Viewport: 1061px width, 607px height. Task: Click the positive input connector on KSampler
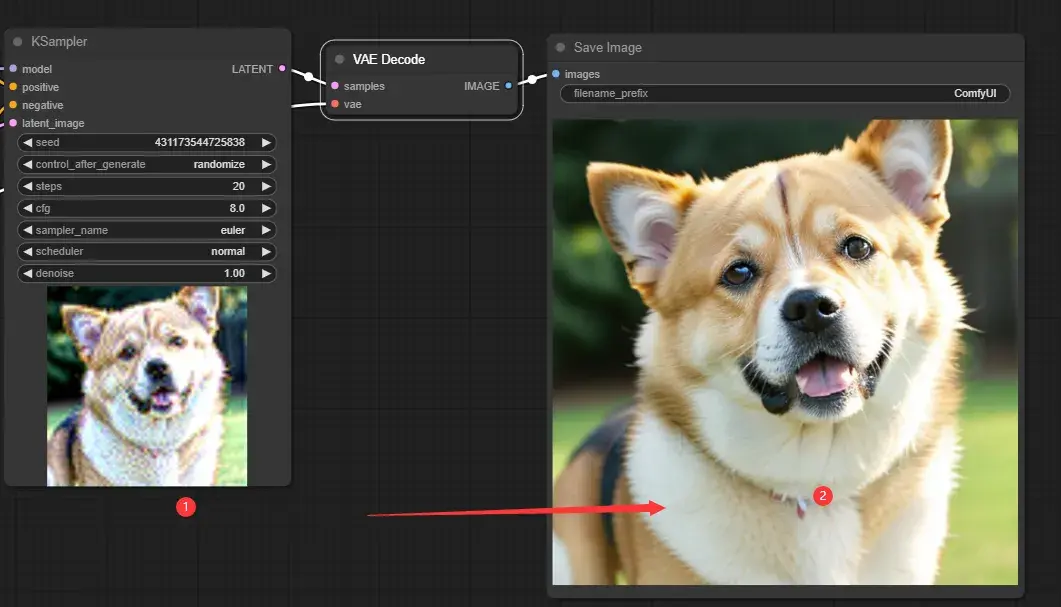pyautogui.click(x=13, y=87)
